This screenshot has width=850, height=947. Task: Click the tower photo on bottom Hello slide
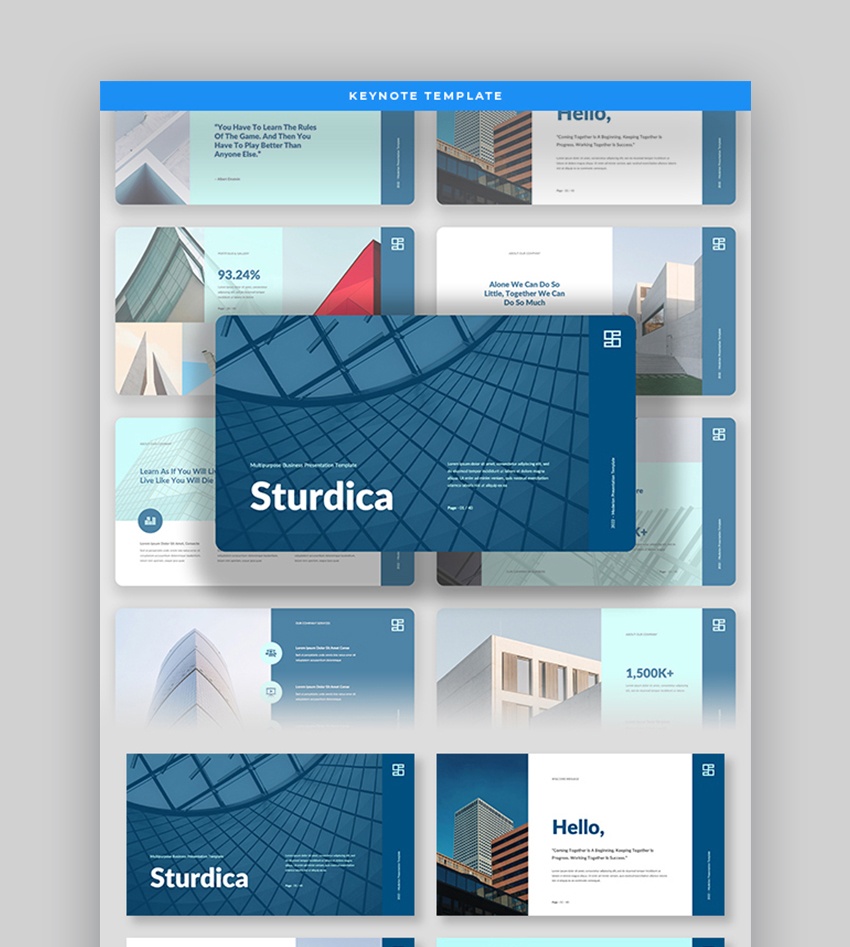coord(482,834)
